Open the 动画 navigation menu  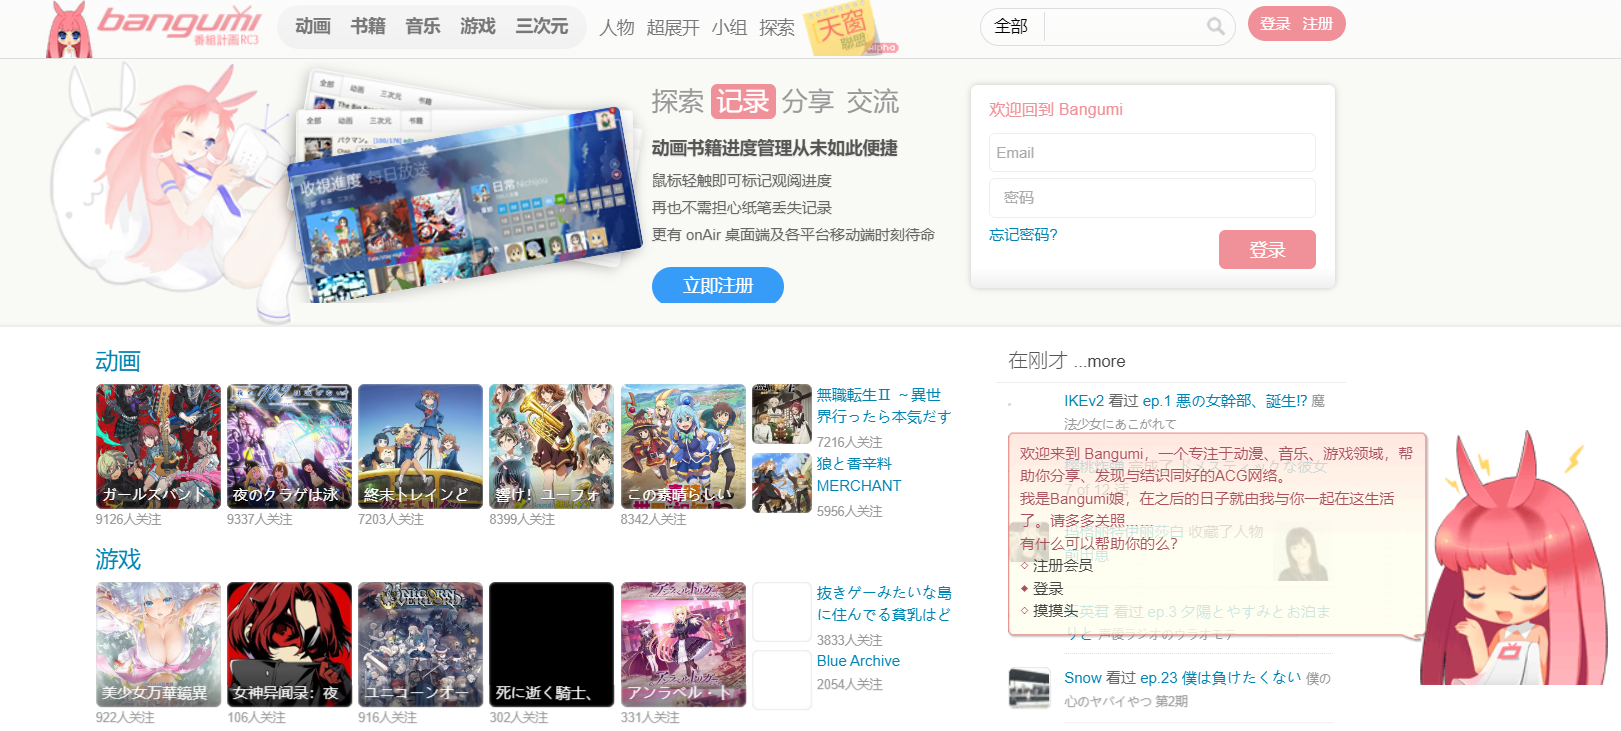click(313, 26)
